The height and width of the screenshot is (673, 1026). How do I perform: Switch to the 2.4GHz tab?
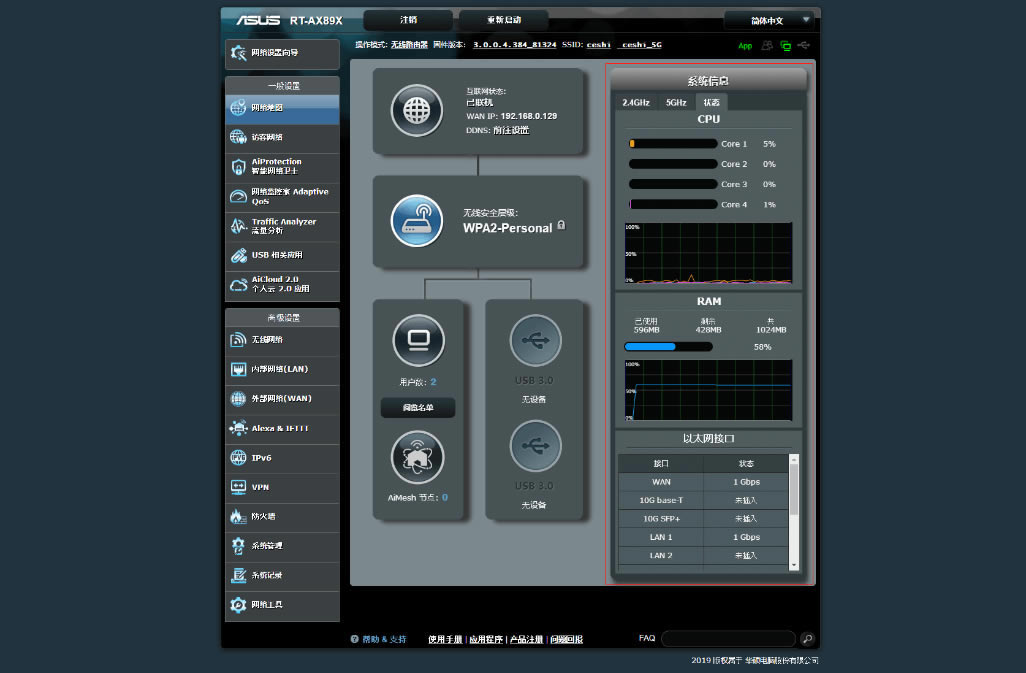tap(636, 102)
